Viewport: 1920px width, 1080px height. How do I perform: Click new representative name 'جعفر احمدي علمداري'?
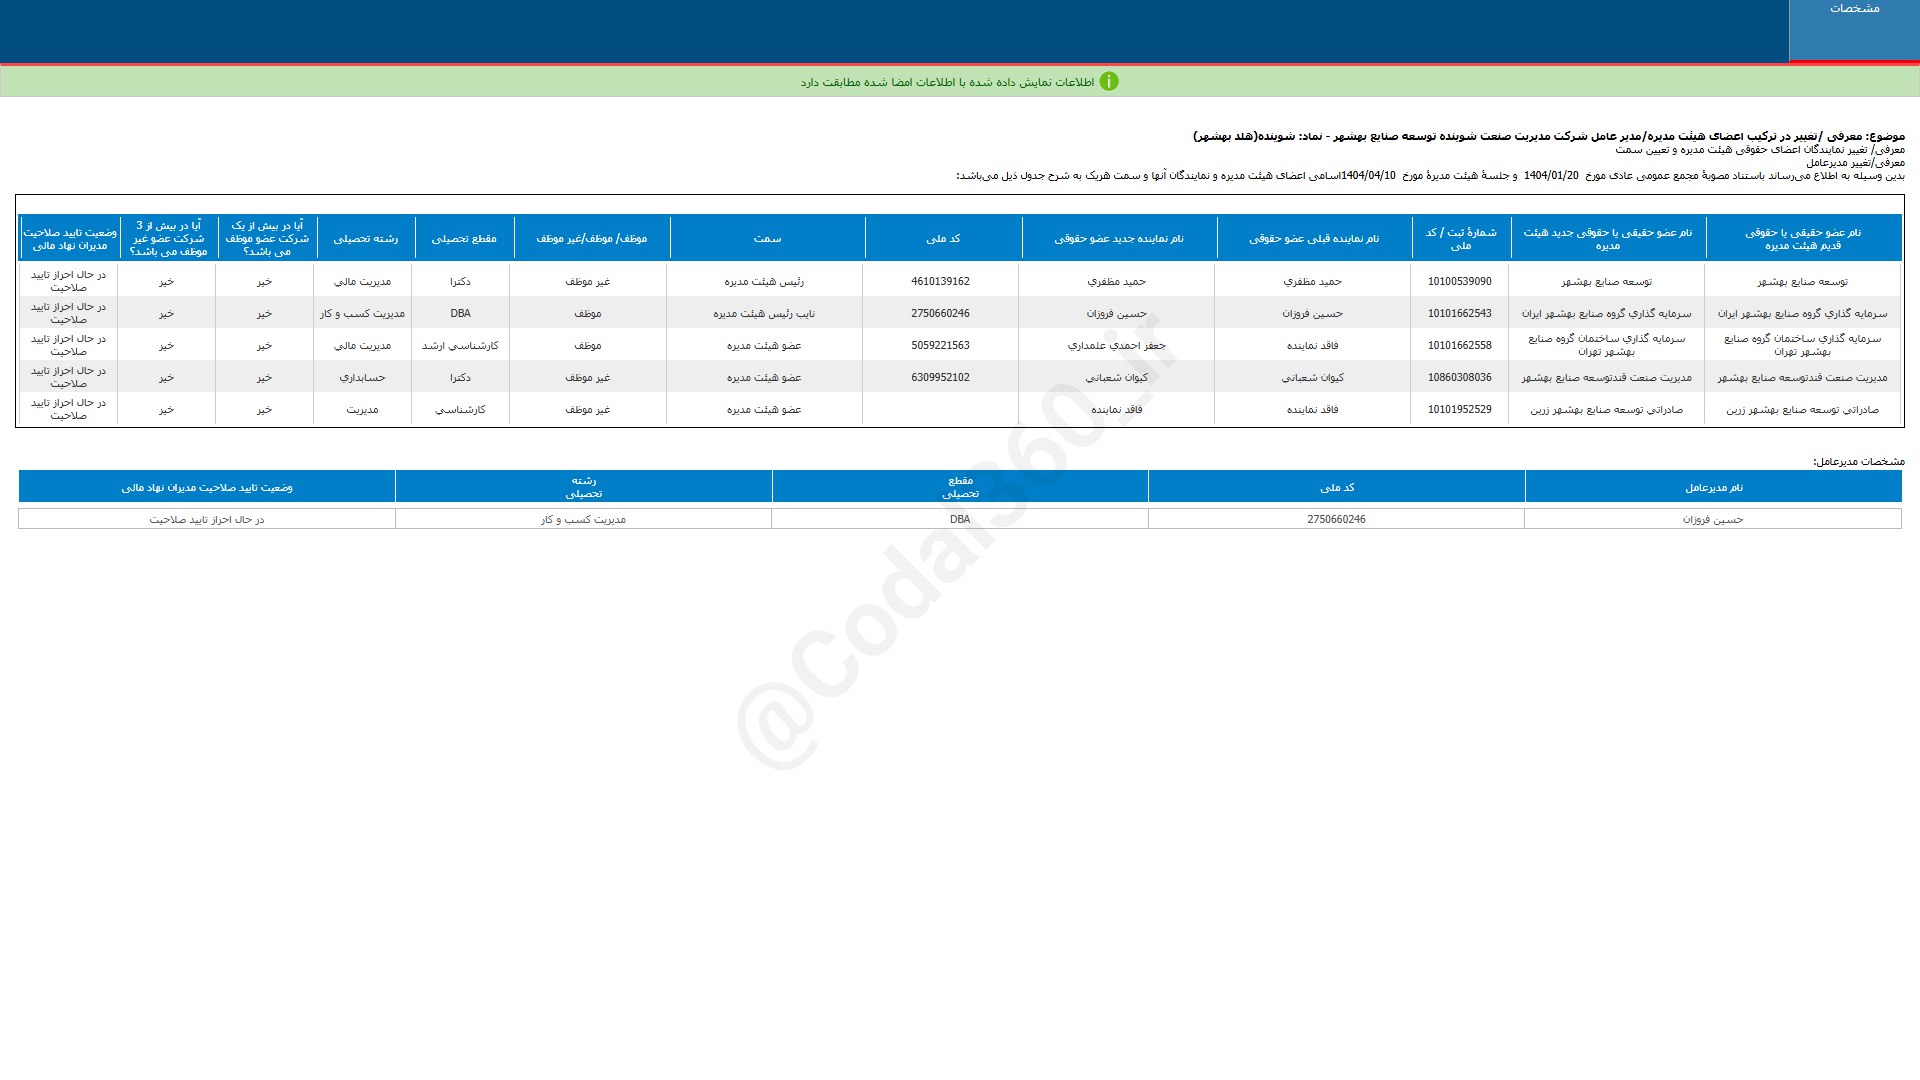point(1117,346)
